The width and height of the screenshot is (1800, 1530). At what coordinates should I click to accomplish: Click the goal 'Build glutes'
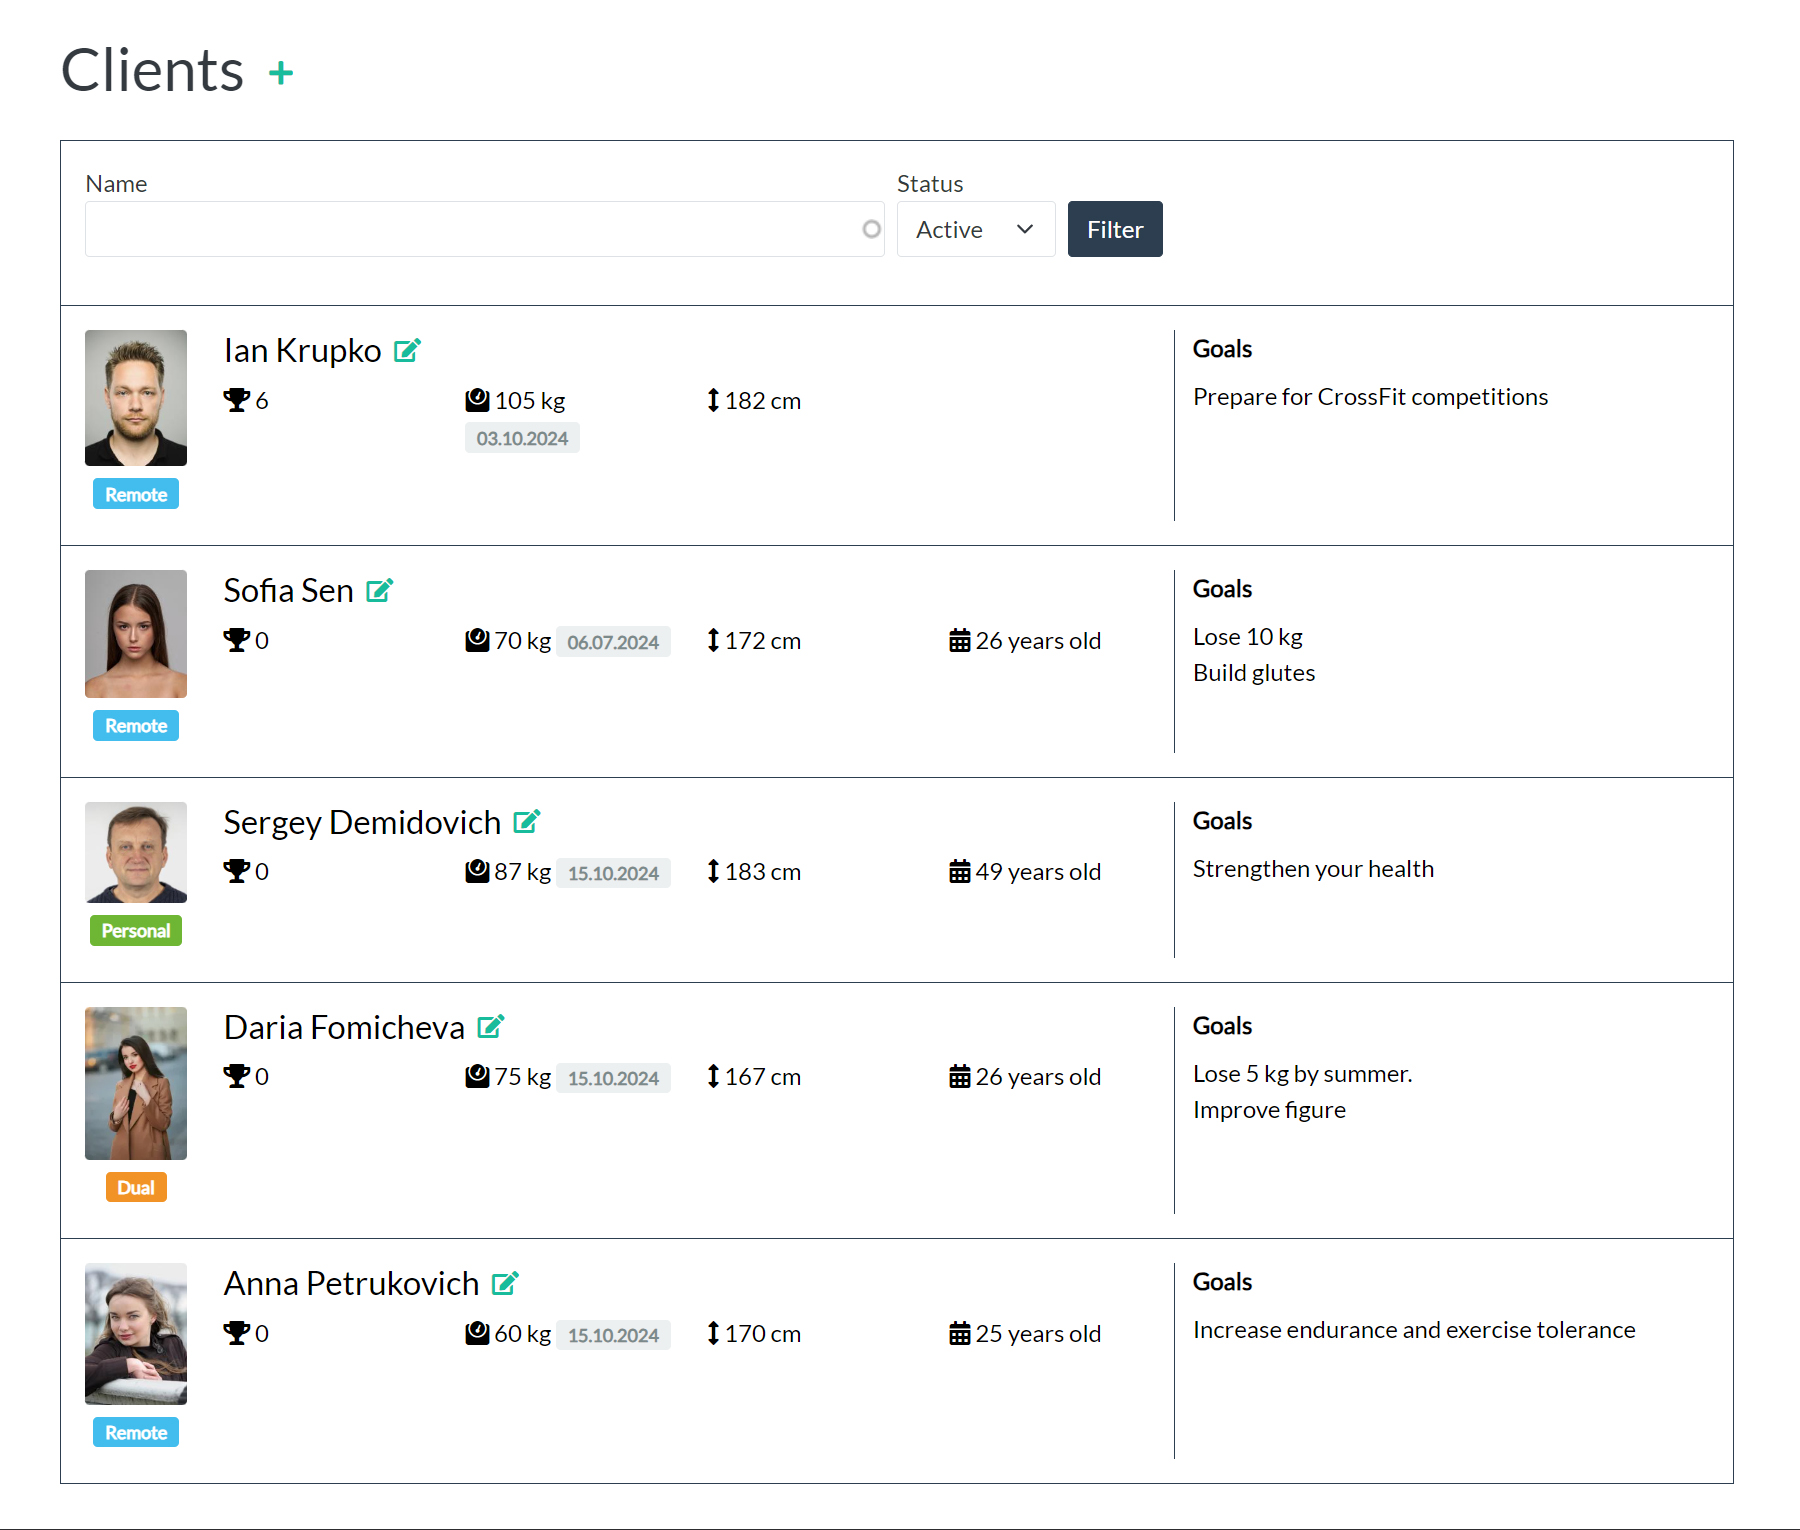1254,673
